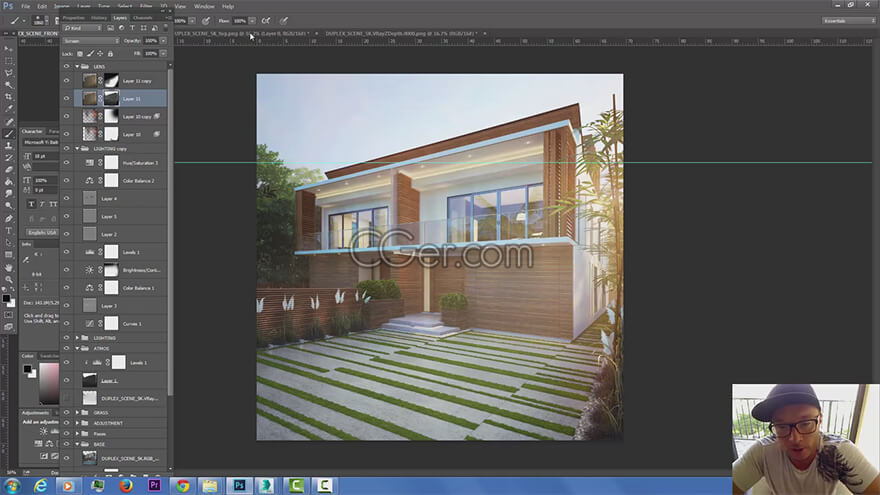This screenshot has width=880, height=495.
Task: Open the File menu
Action: point(25,6)
